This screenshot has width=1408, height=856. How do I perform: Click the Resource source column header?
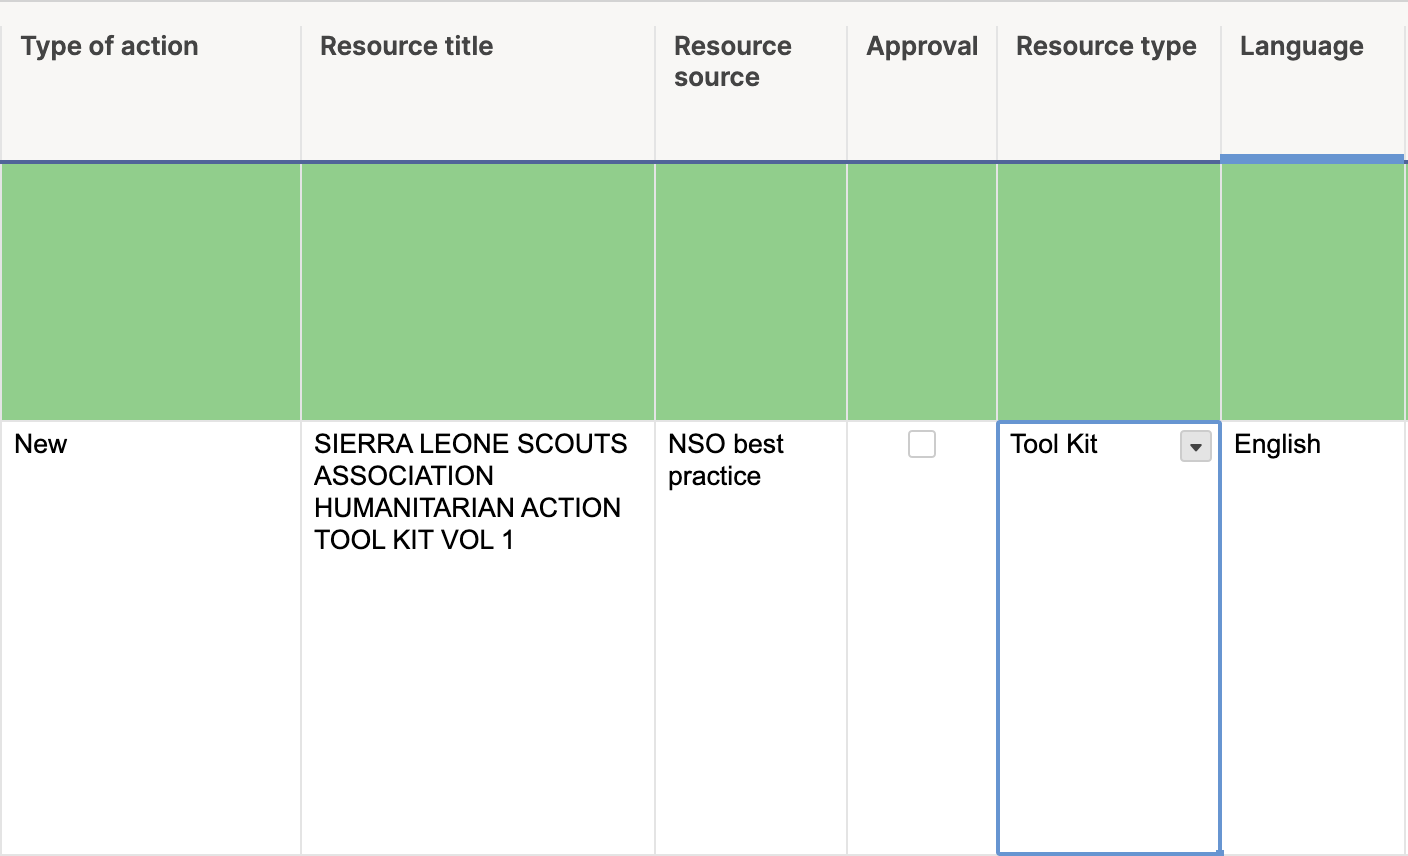(732, 61)
